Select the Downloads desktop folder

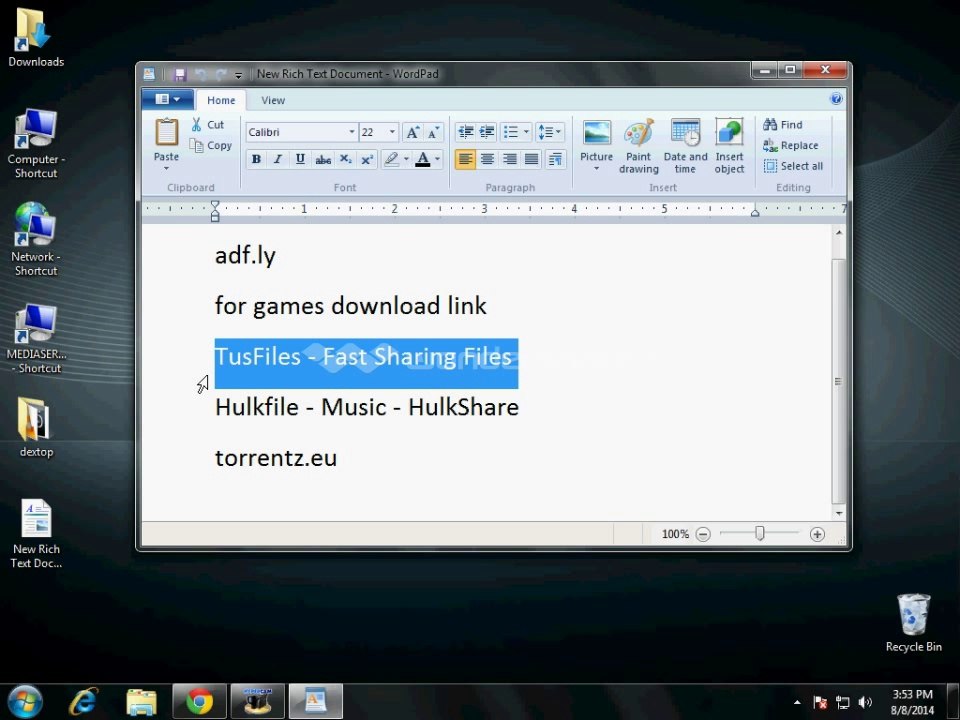tap(36, 37)
